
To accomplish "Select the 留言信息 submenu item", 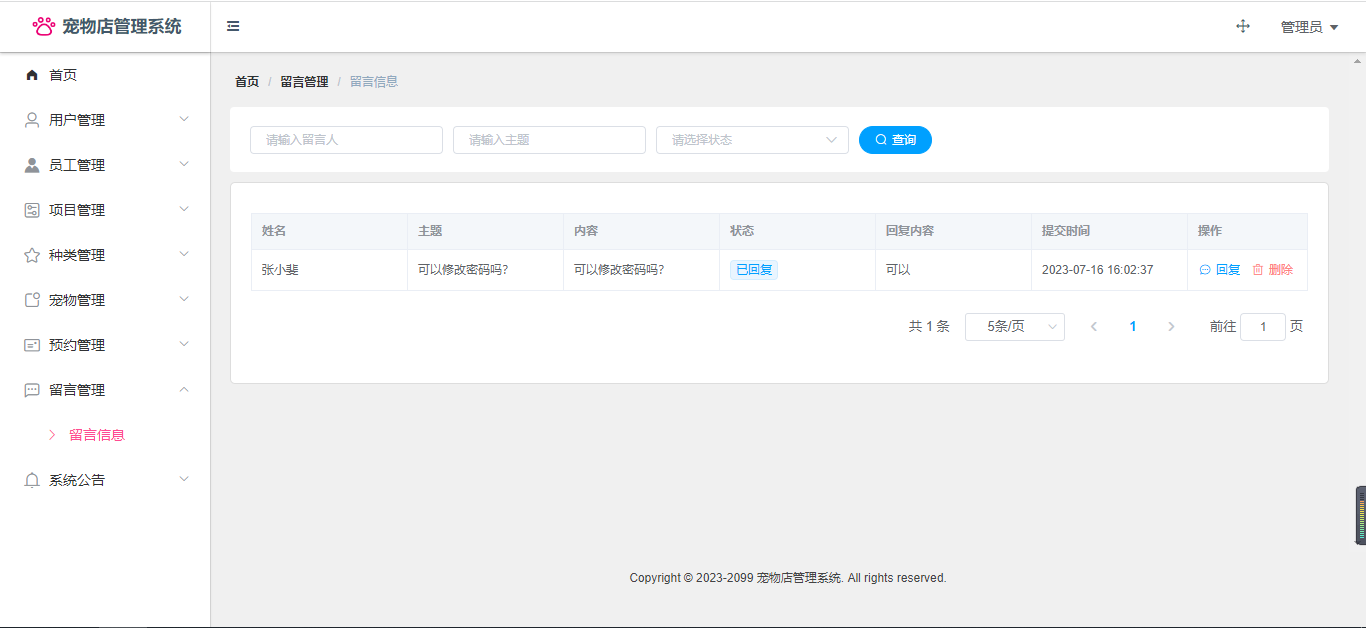I will click(97, 435).
